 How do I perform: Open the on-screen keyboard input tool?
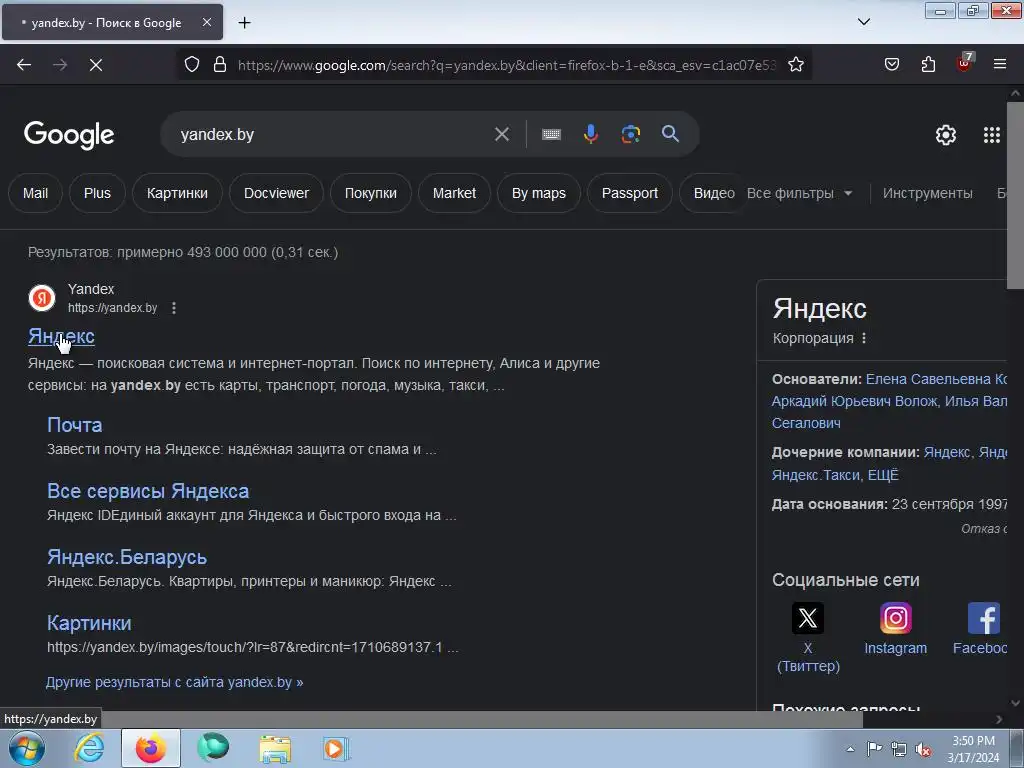pyautogui.click(x=551, y=134)
